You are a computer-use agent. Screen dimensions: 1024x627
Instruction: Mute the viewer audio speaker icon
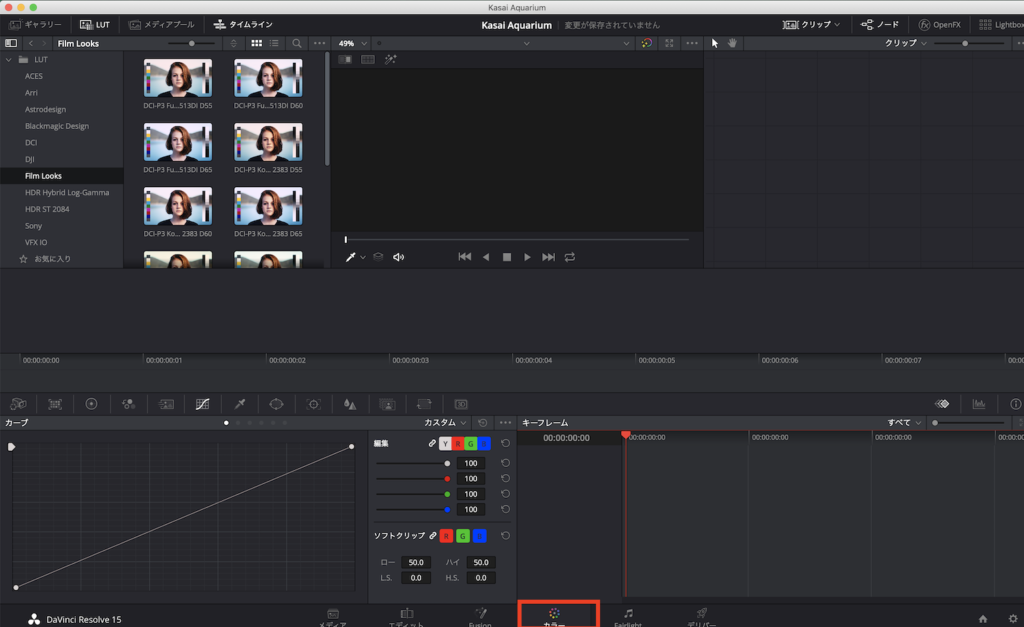click(399, 257)
